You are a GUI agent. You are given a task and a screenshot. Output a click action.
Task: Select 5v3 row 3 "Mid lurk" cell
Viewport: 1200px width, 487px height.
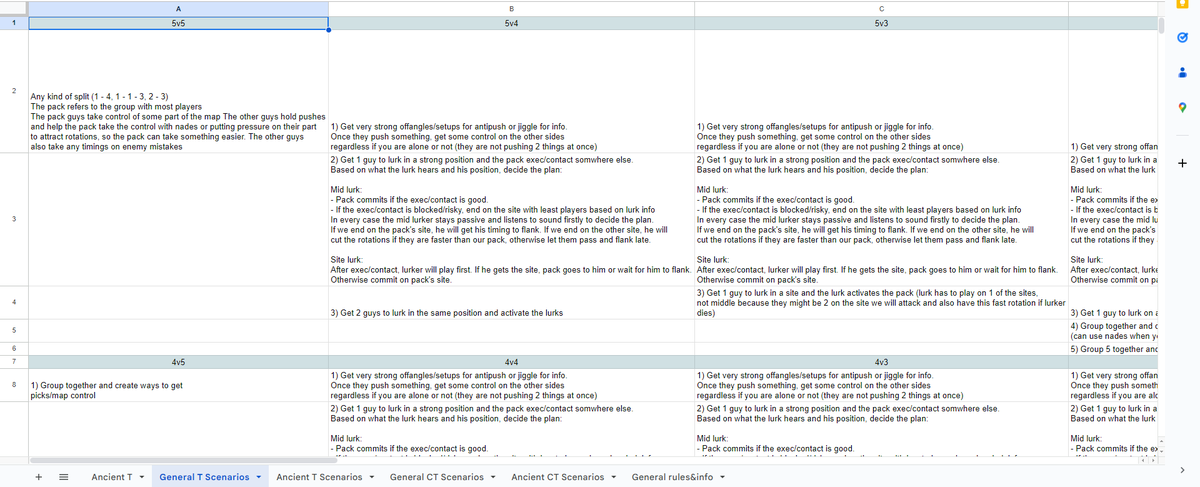pos(879,219)
